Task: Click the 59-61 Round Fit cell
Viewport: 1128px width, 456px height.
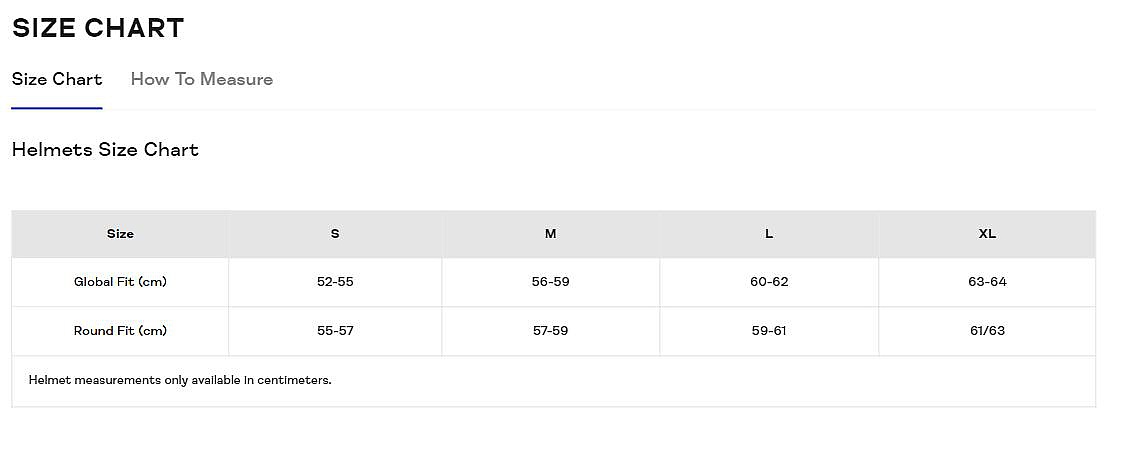Action: [769, 331]
